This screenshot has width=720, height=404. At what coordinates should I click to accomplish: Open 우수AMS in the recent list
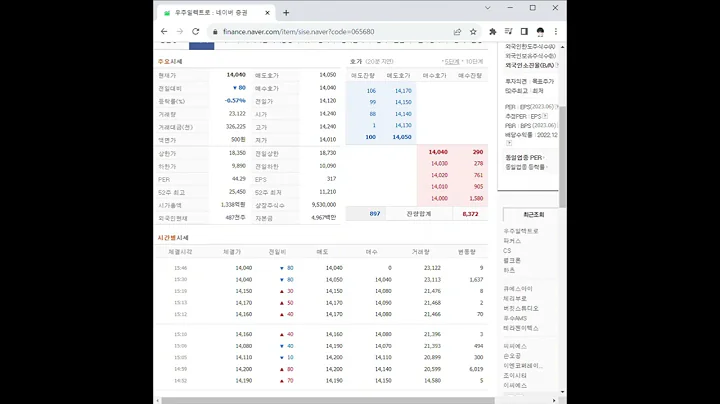pyautogui.click(x=515, y=318)
